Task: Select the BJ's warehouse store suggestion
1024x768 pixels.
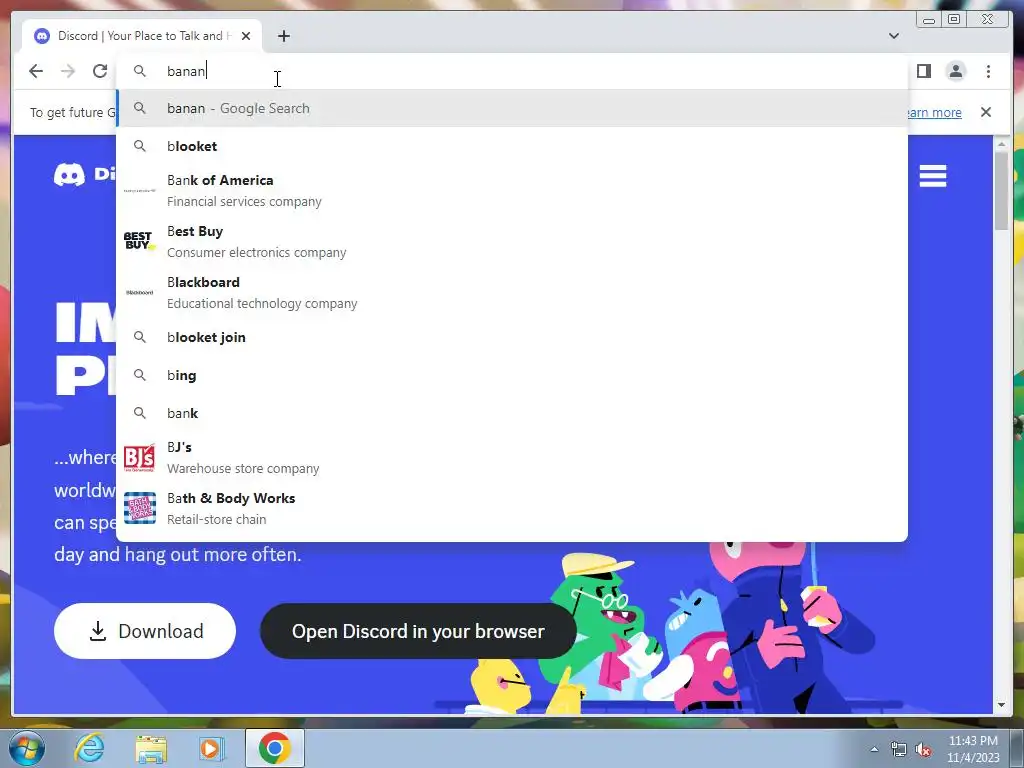Action: (512, 458)
